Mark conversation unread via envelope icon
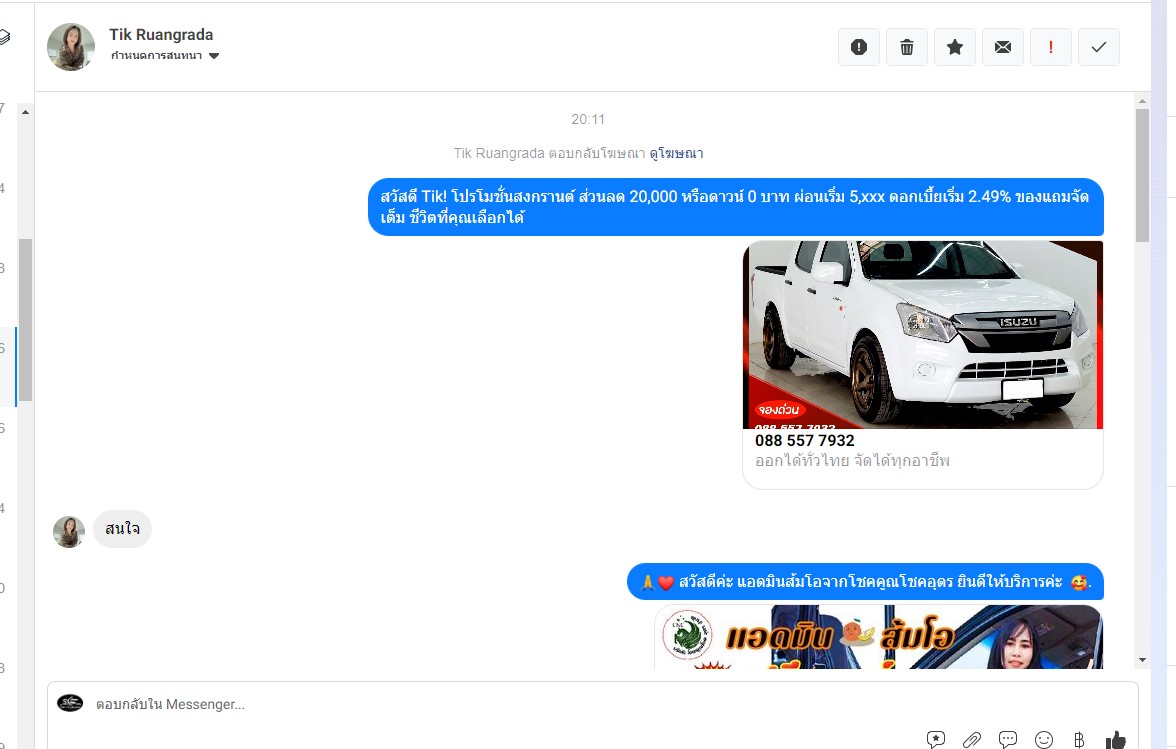Screen dimensions: 1176x749 pyautogui.click(x=1003, y=47)
